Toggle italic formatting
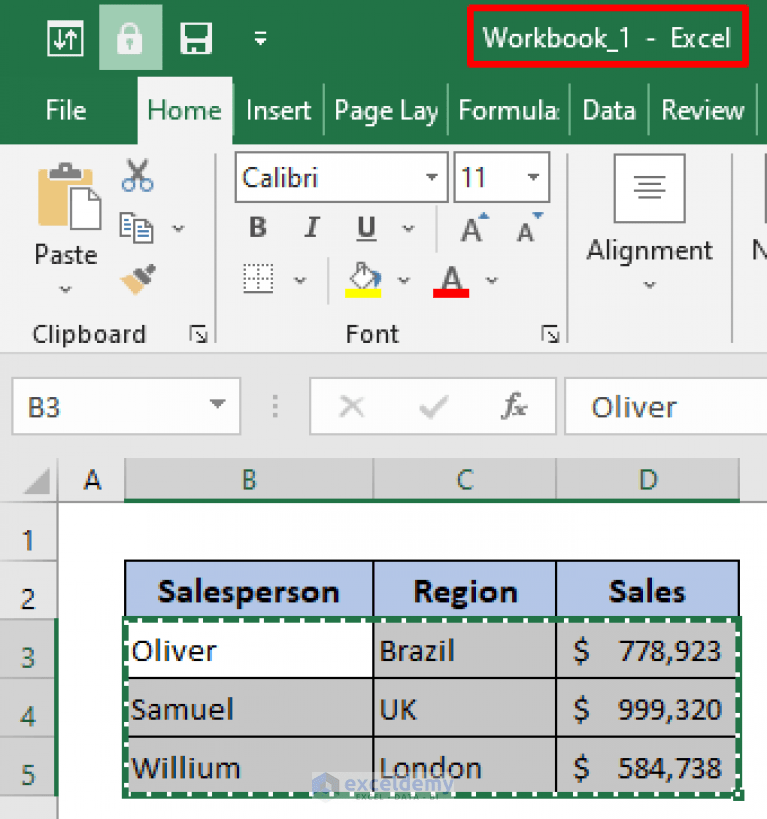The image size is (767, 819). tap(311, 227)
